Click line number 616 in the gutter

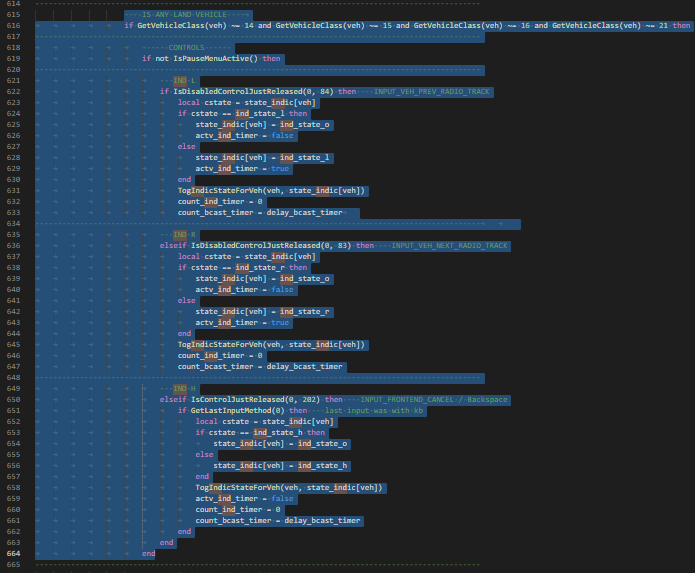click(14, 25)
